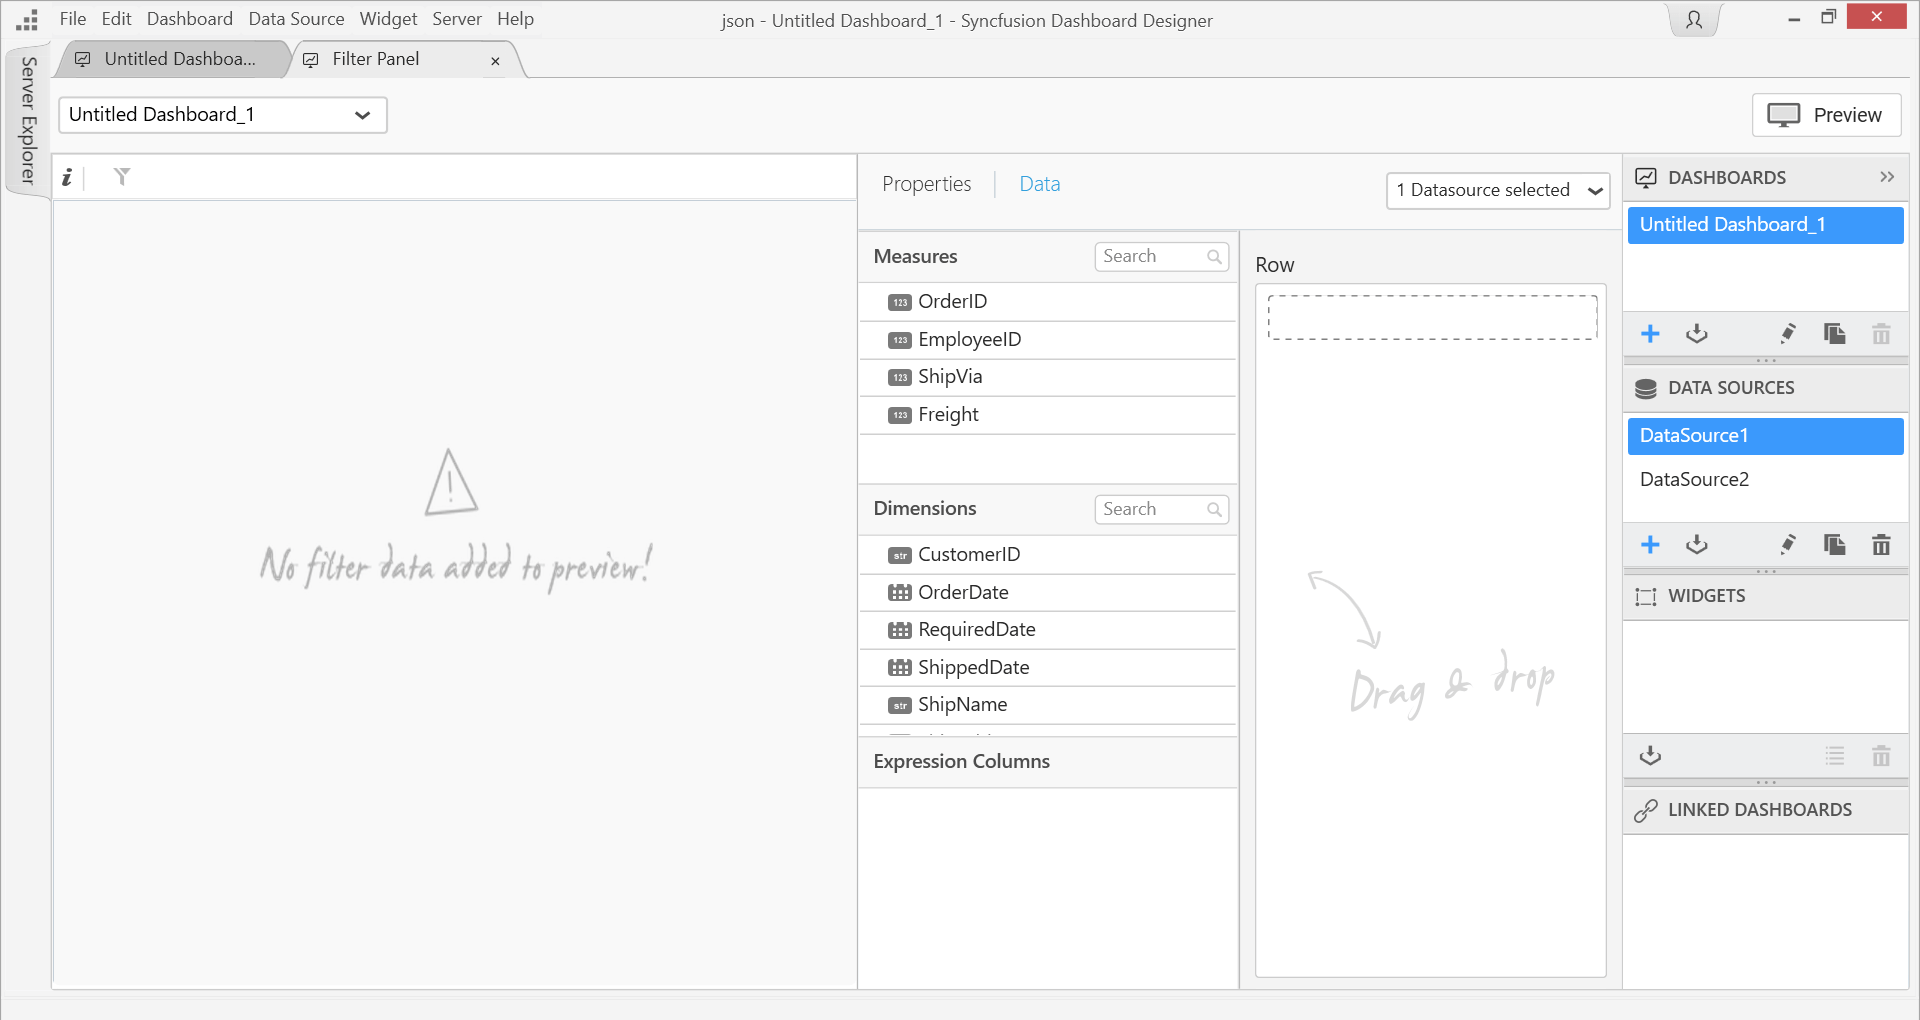
Task: Click the edit data source pencil icon
Action: (x=1788, y=545)
